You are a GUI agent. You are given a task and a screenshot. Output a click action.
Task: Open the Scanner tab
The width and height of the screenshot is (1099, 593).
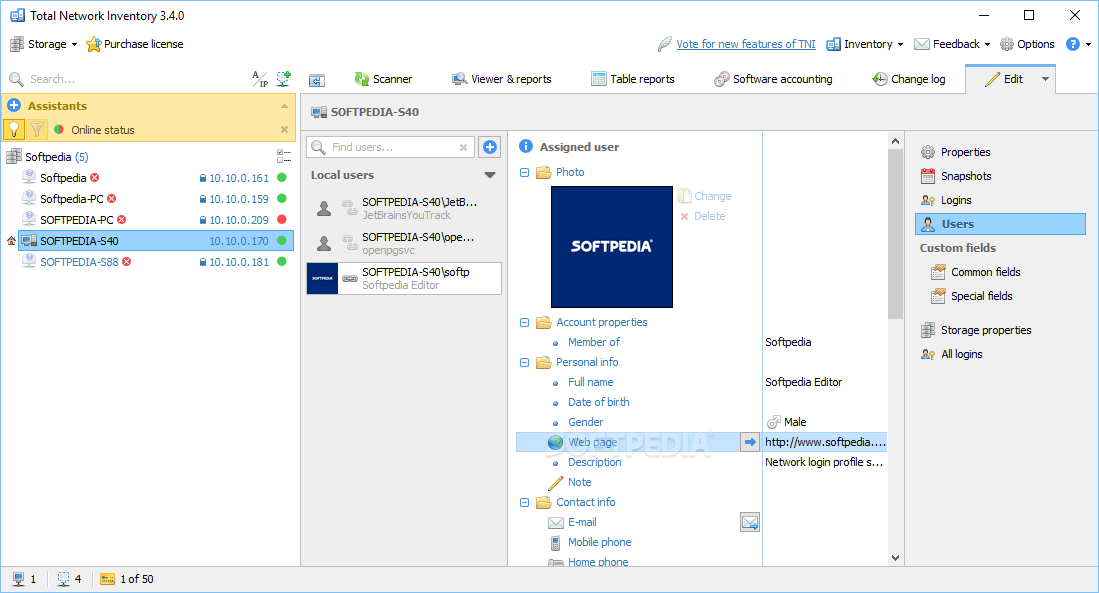pyautogui.click(x=383, y=79)
